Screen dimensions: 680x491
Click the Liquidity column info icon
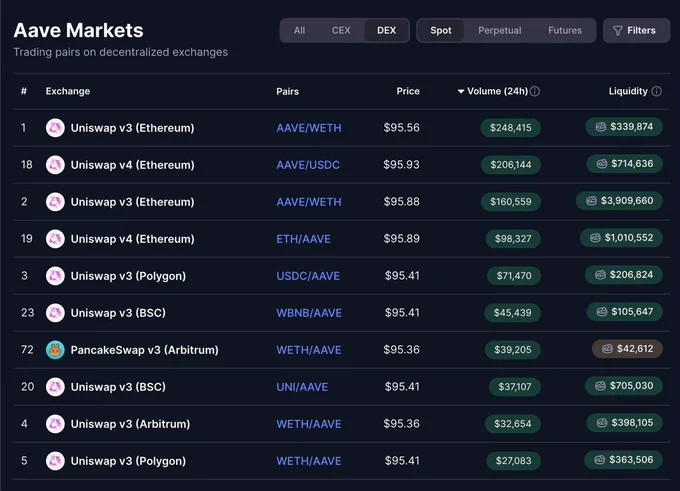(x=657, y=91)
